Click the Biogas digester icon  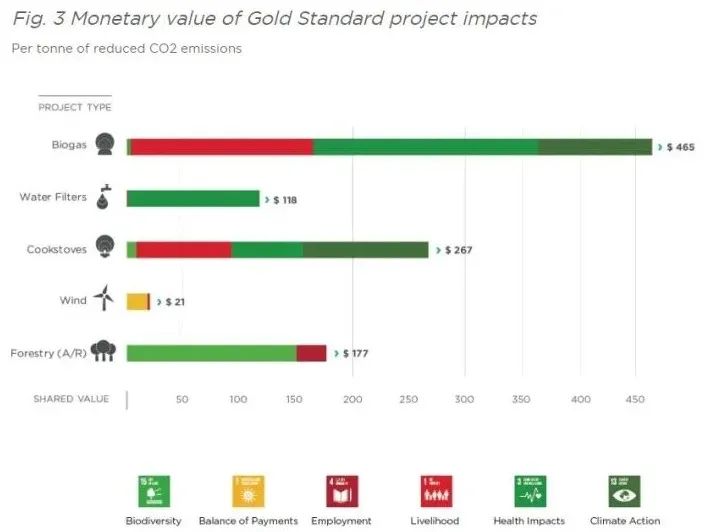tap(103, 144)
